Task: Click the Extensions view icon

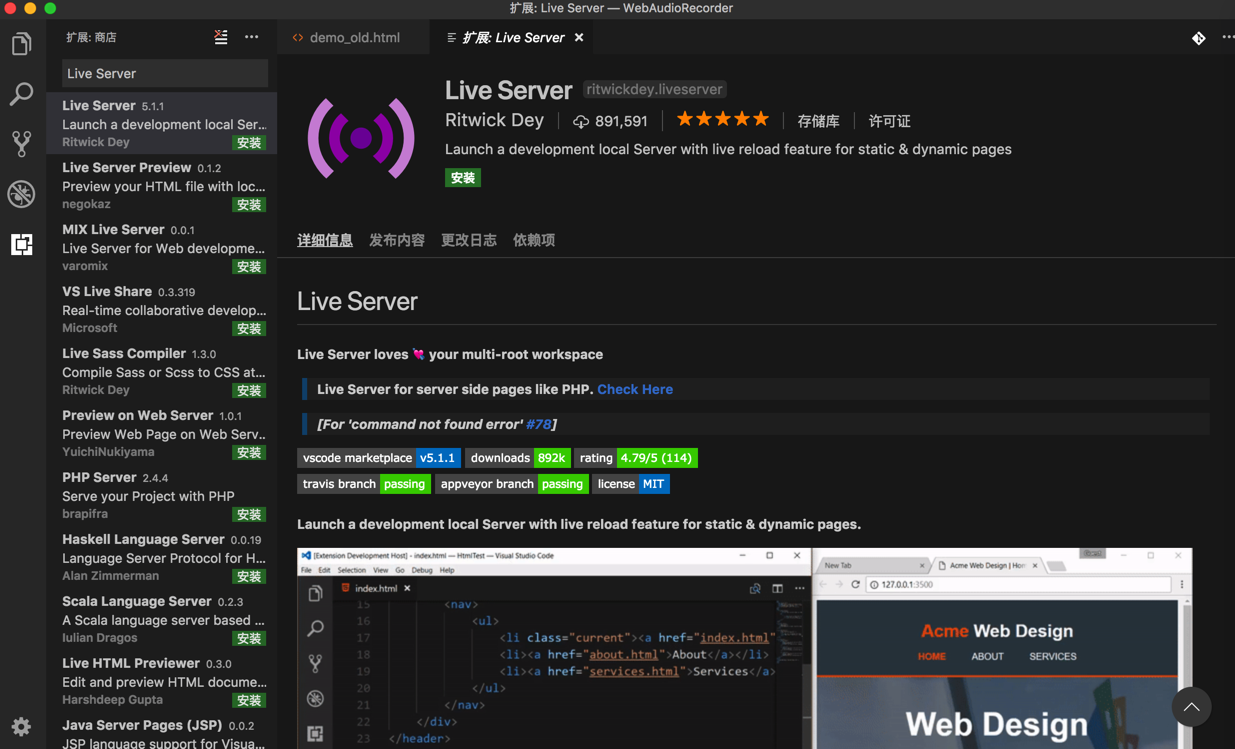Action: point(21,244)
